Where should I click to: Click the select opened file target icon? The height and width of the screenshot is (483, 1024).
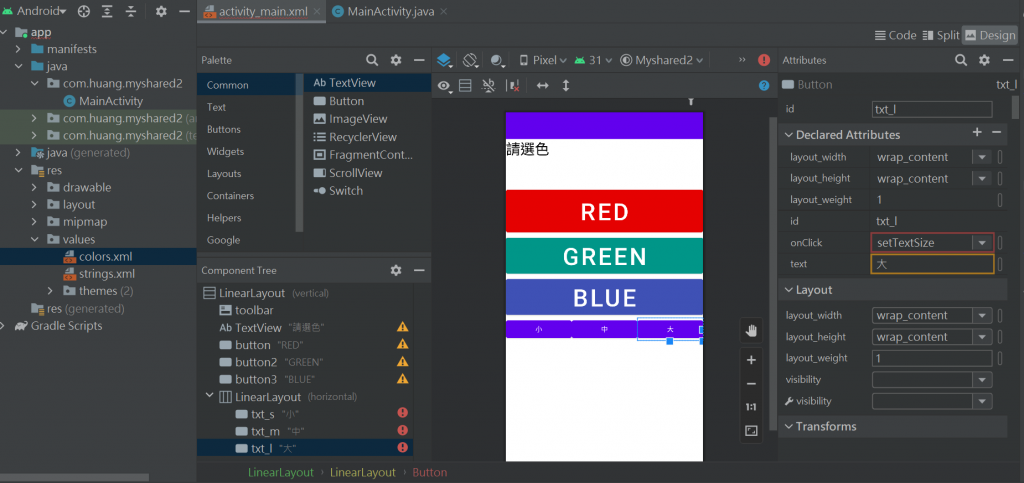coord(83,12)
